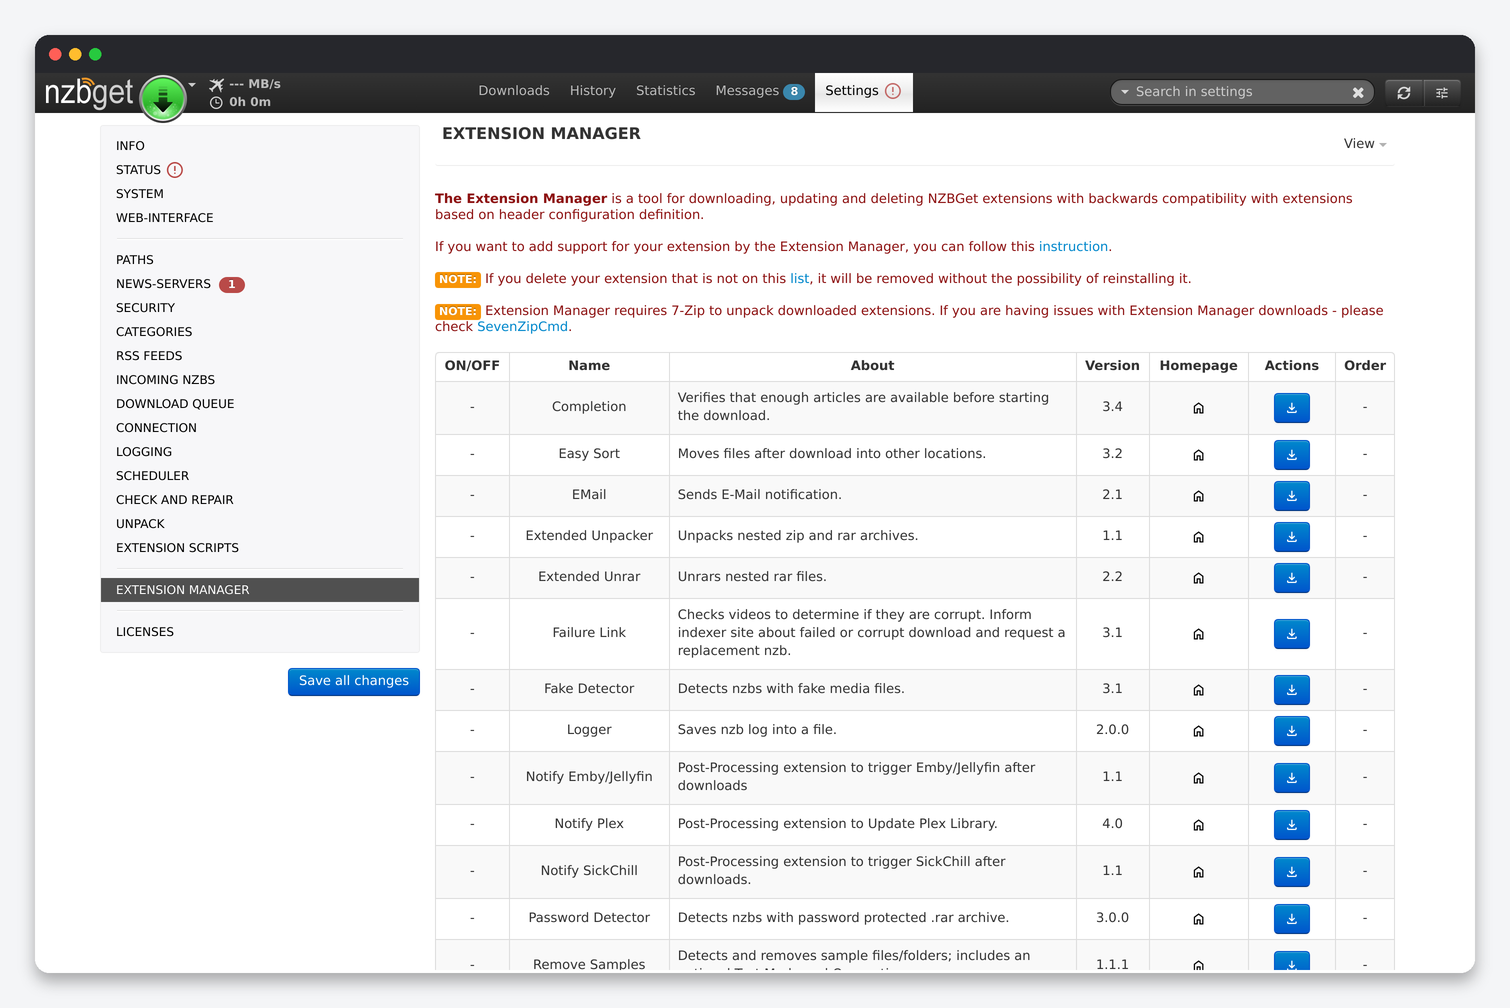The image size is (1510, 1008).
Task: Open dropdown arrow beside the green button
Action: point(192,85)
